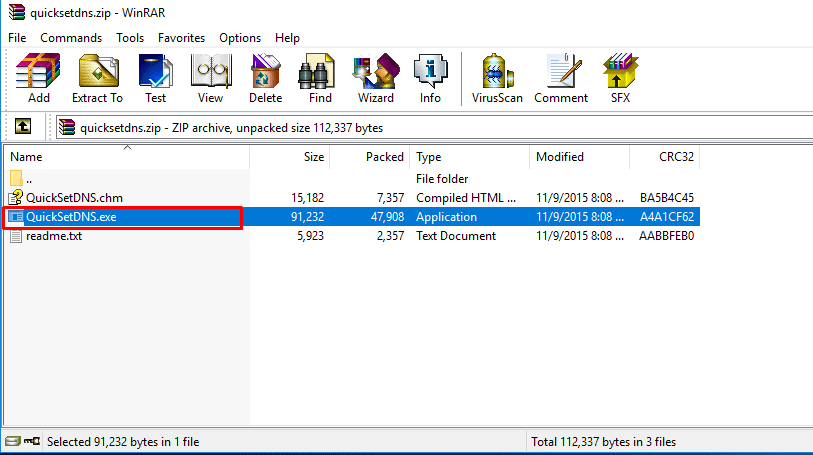Image resolution: width=813 pixels, height=455 pixels.
Task: Click CRC32 value A4A1CF62
Action: (667, 217)
